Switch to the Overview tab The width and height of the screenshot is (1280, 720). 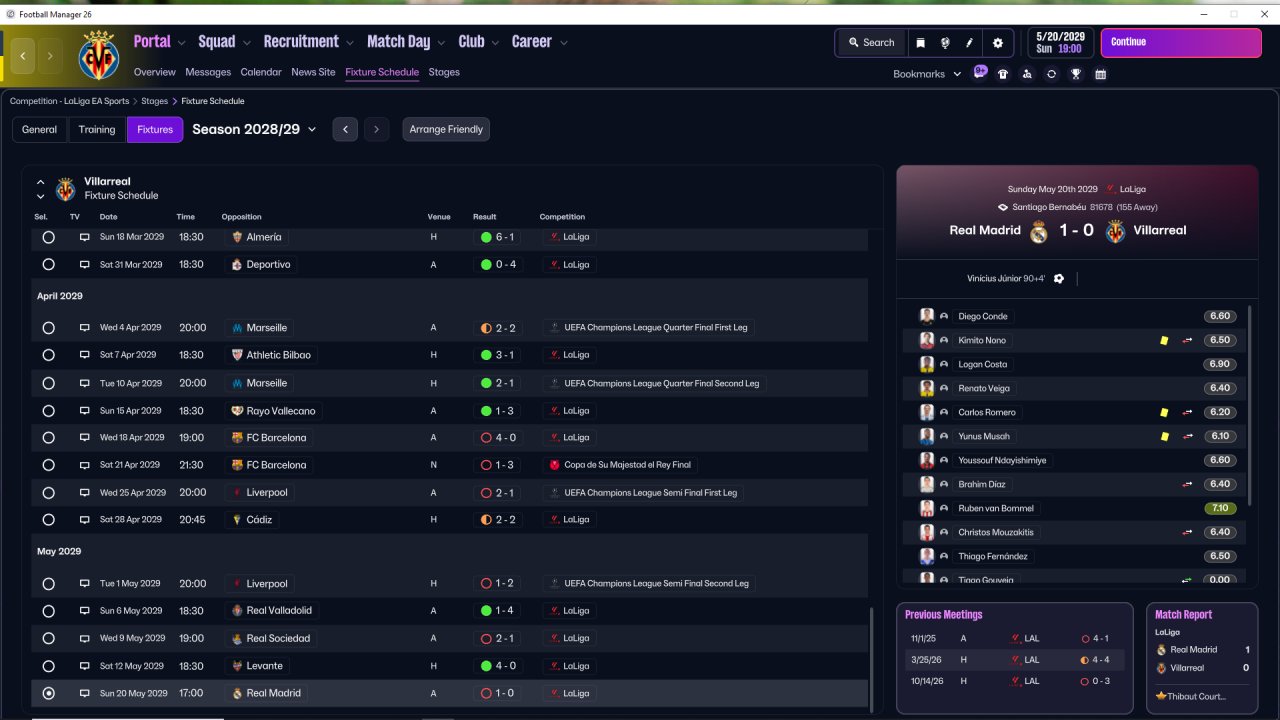pyautogui.click(x=155, y=72)
